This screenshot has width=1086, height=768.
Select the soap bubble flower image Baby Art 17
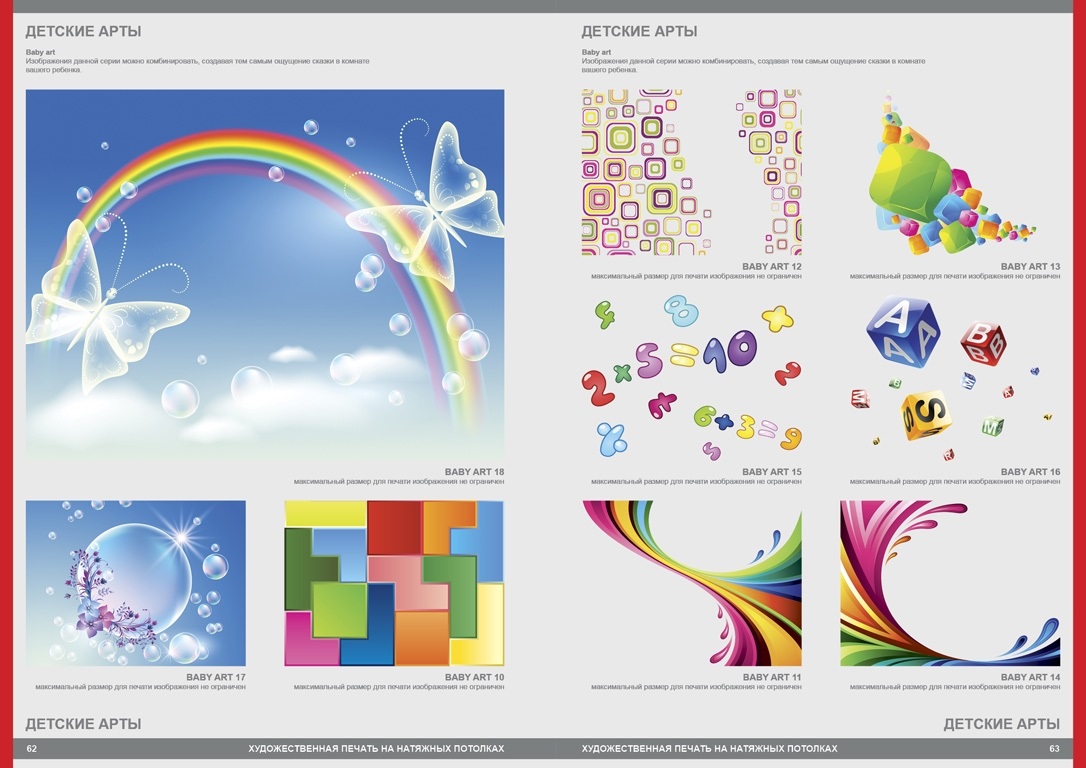135,583
